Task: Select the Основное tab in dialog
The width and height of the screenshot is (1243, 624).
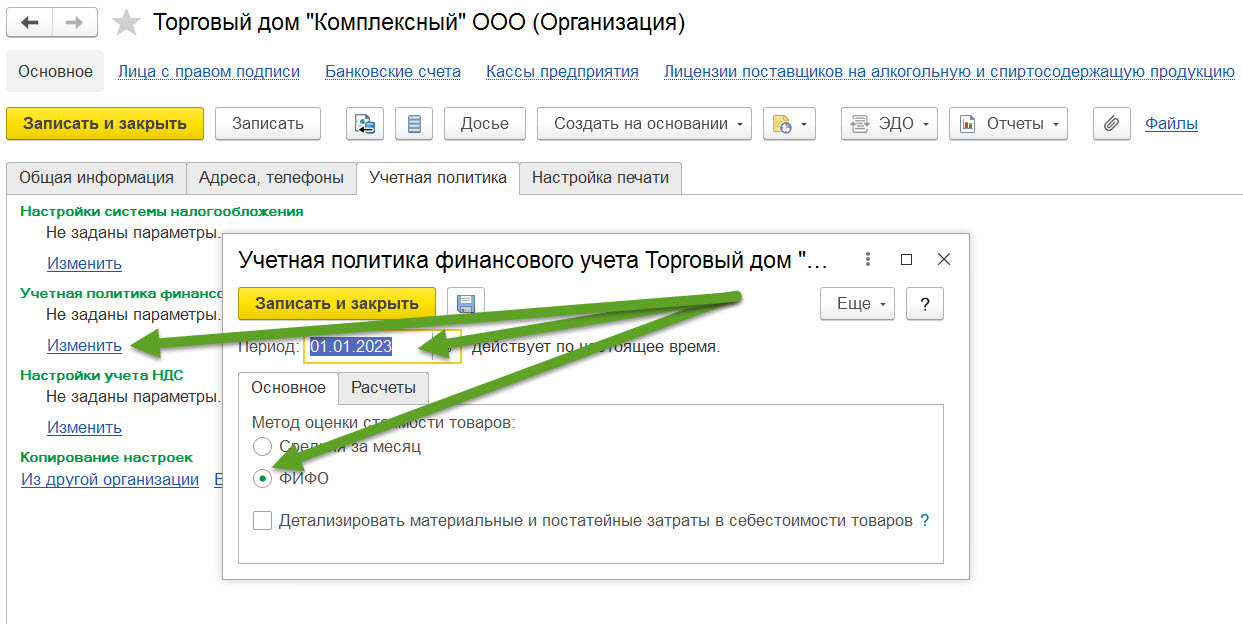Action: [288, 388]
